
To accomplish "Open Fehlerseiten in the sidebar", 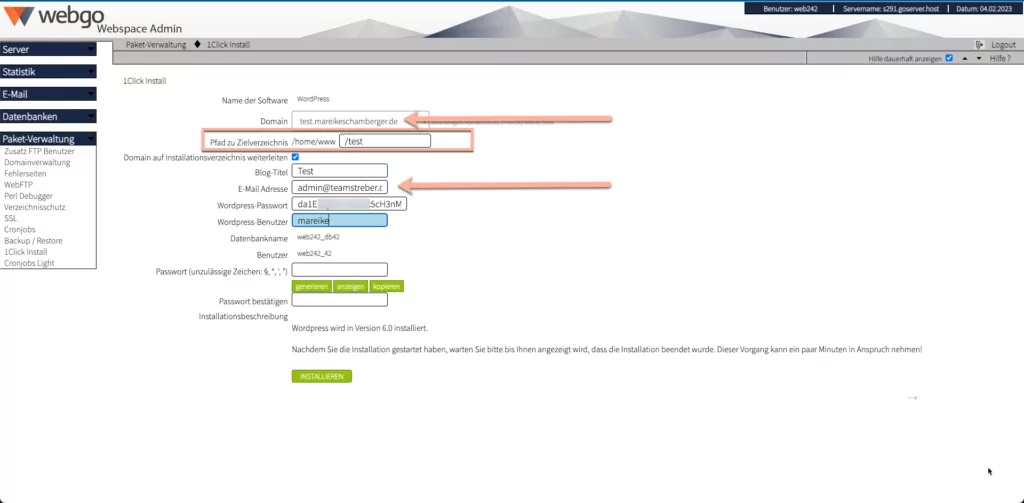I will 25,174.
